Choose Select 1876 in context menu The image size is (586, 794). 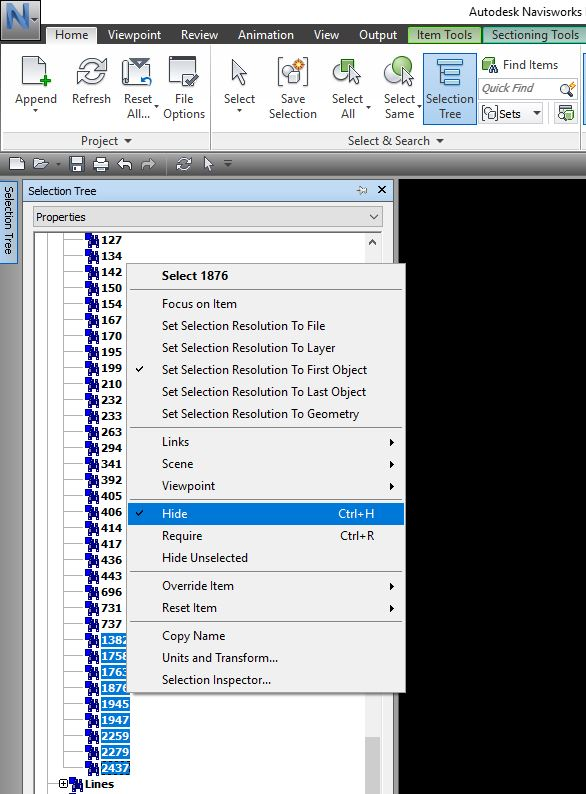tap(266, 275)
